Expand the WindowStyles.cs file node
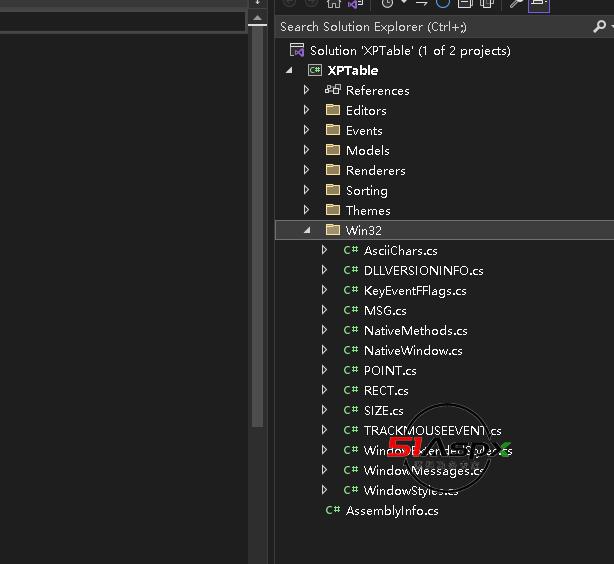The image size is (614, 564). [x=324, y=490]
